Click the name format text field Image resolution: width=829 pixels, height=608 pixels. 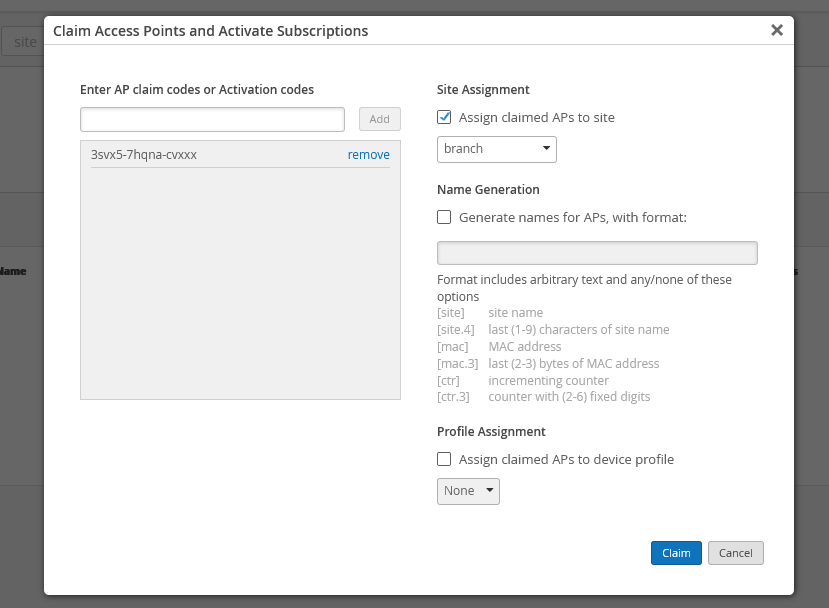click(x=597, y=252)
